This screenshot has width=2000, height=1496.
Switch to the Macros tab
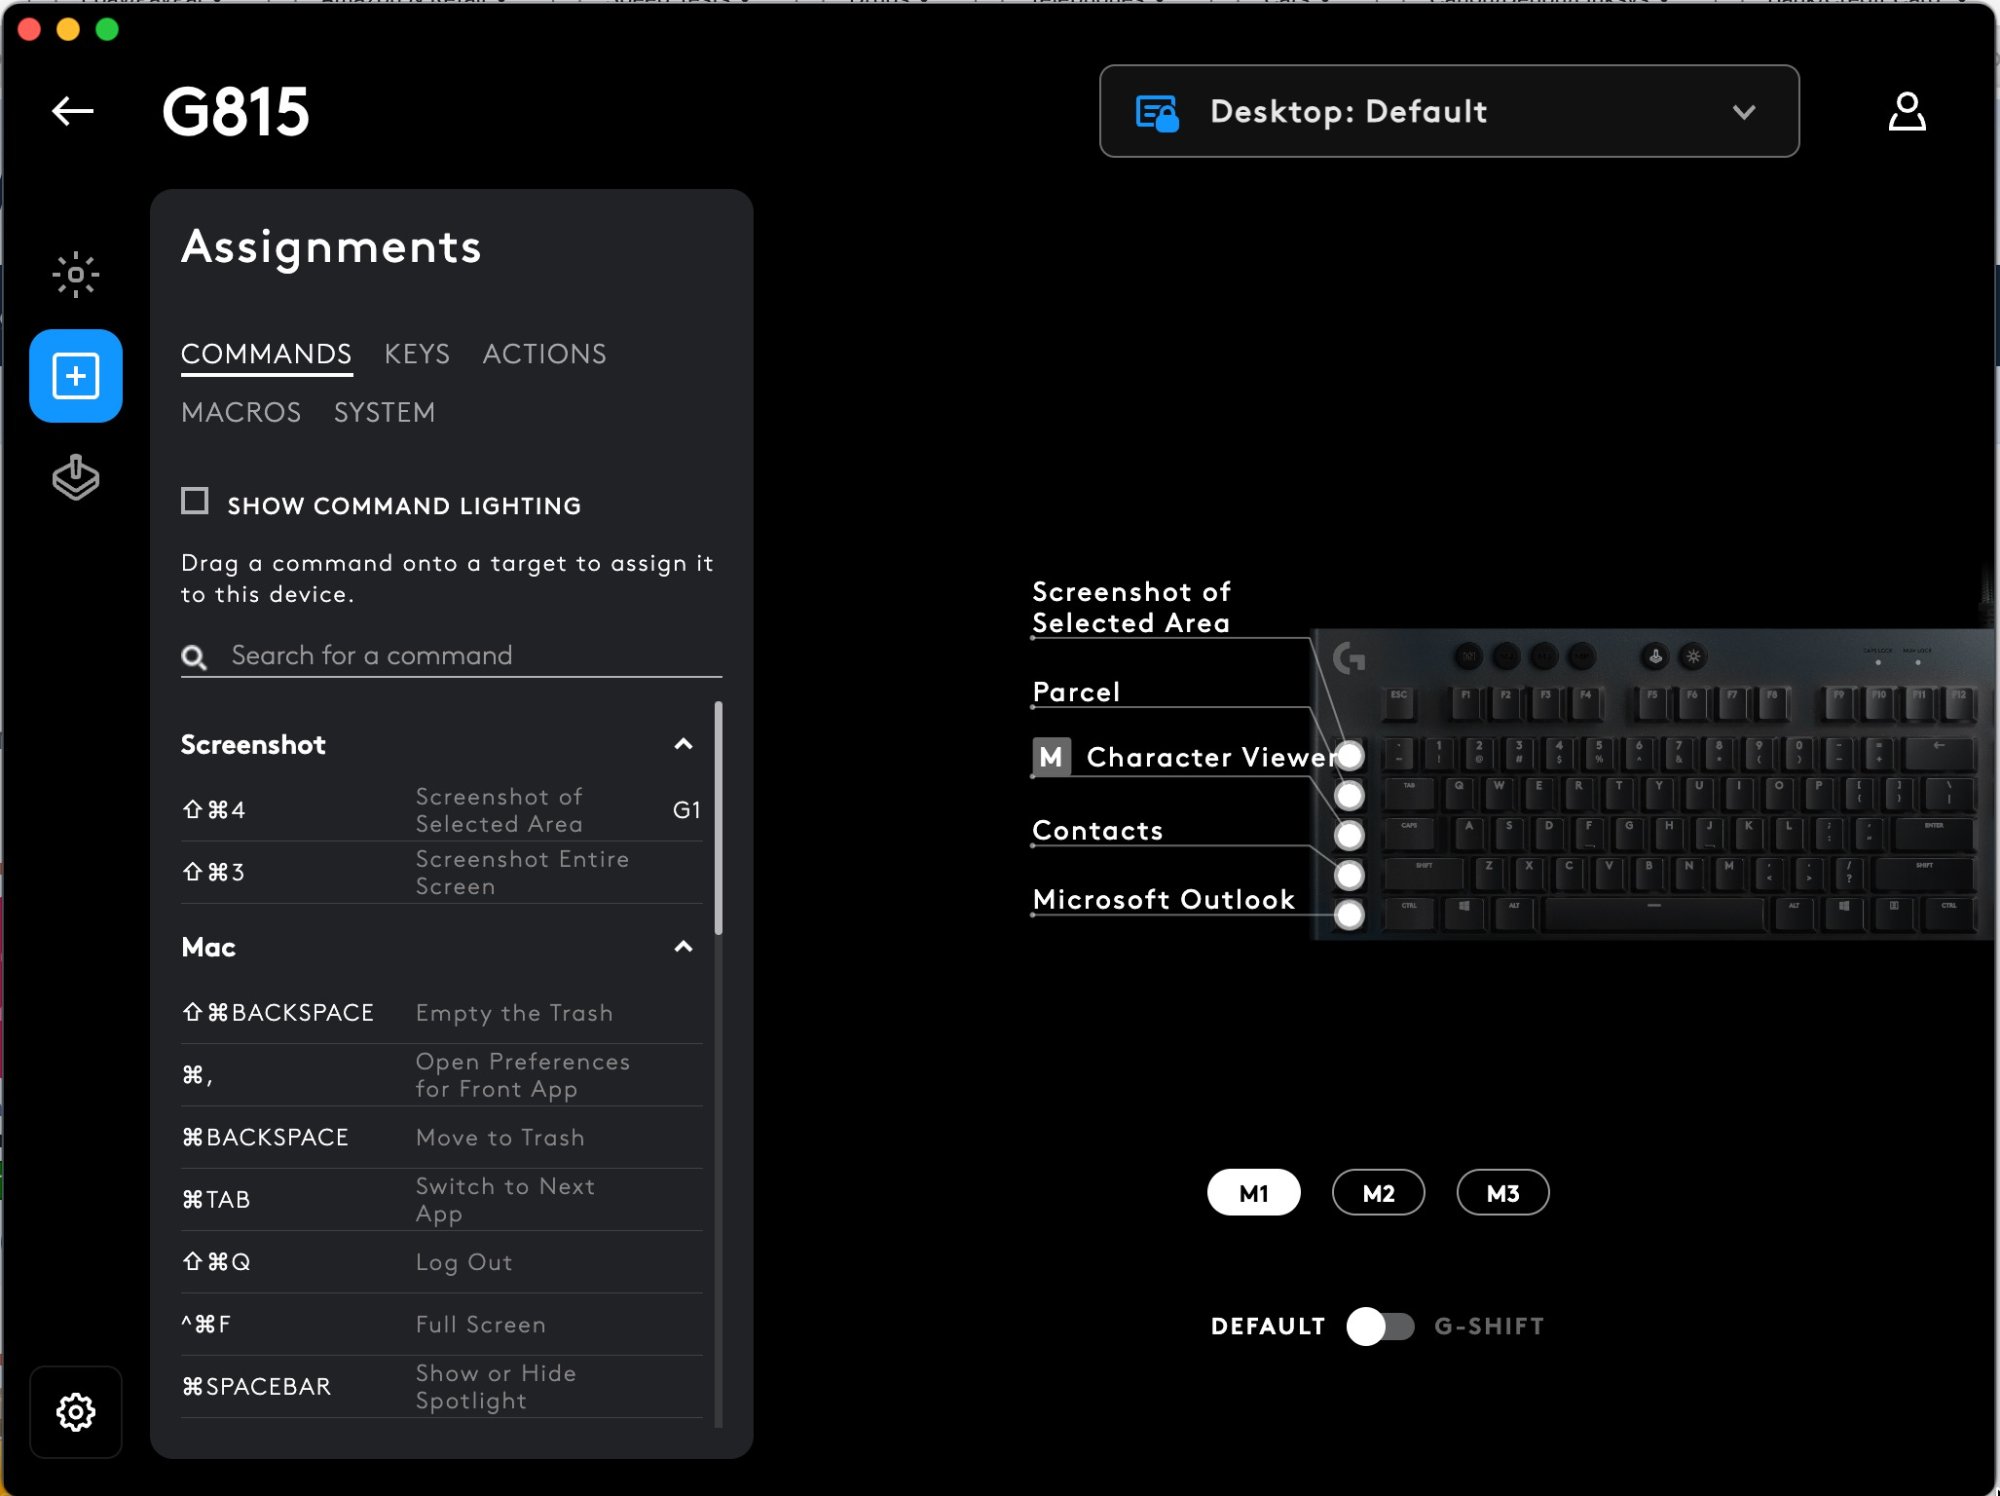(x=241, y=413)
